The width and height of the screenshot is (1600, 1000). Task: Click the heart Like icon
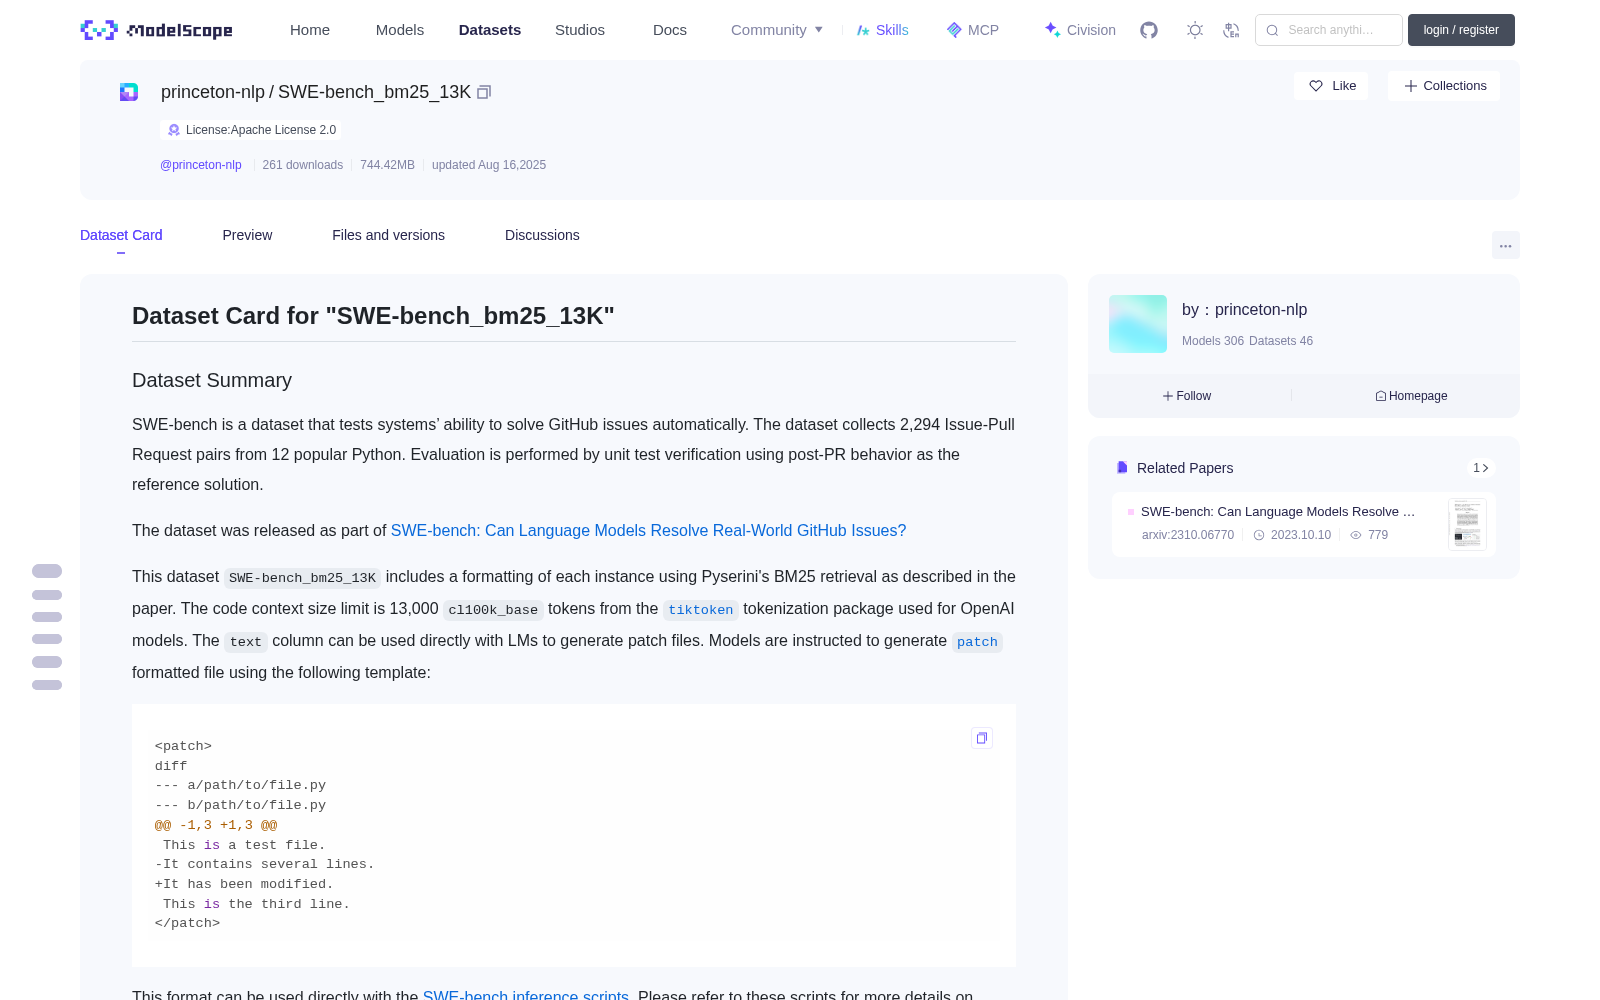tap(1316, 86)
